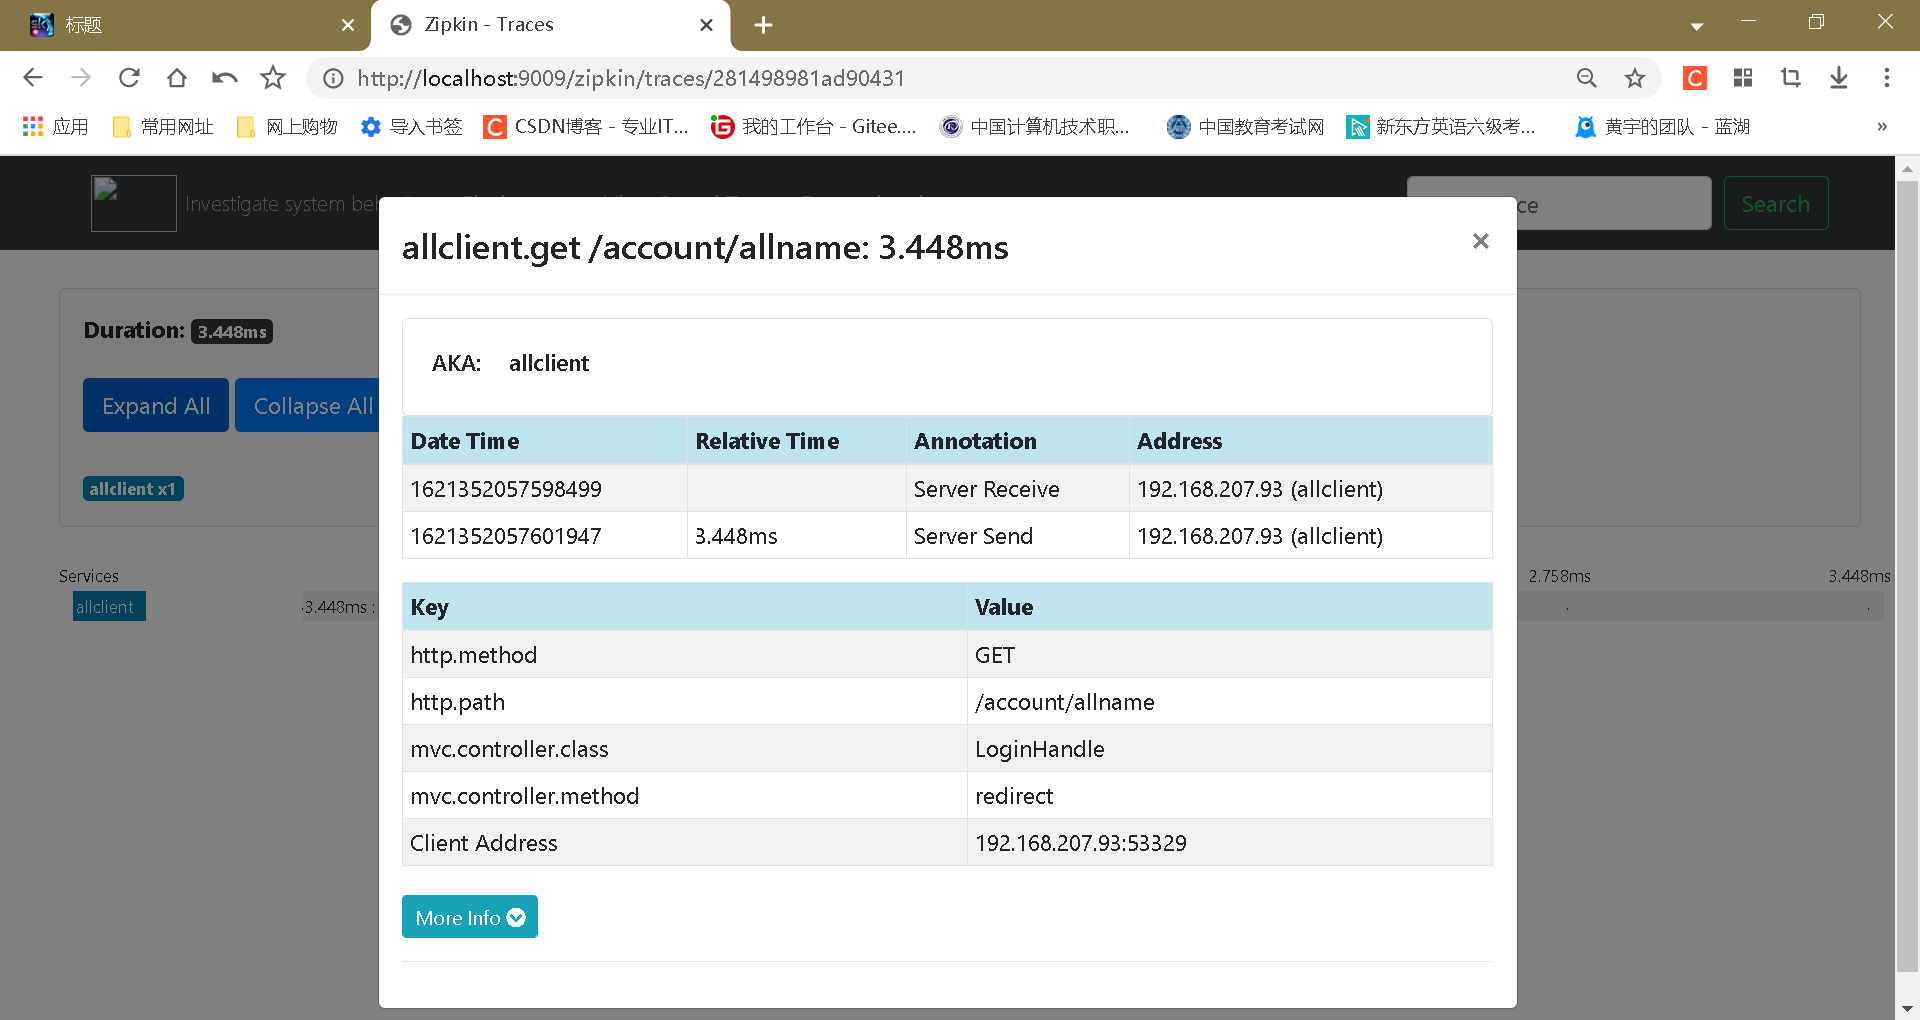This screenshot has height=1020, width=1920.
Task: Click the scrollbar up arrow
Action: click(x=1907, y=169)
